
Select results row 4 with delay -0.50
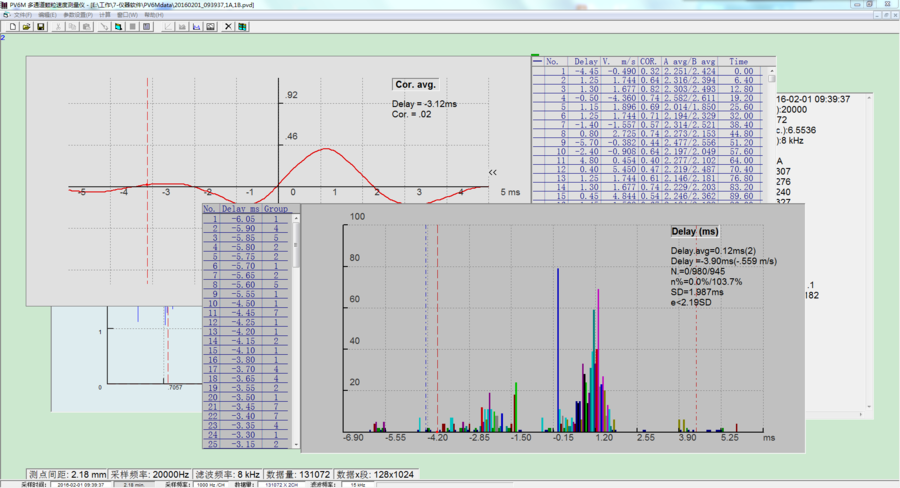[x=647, y=98]
